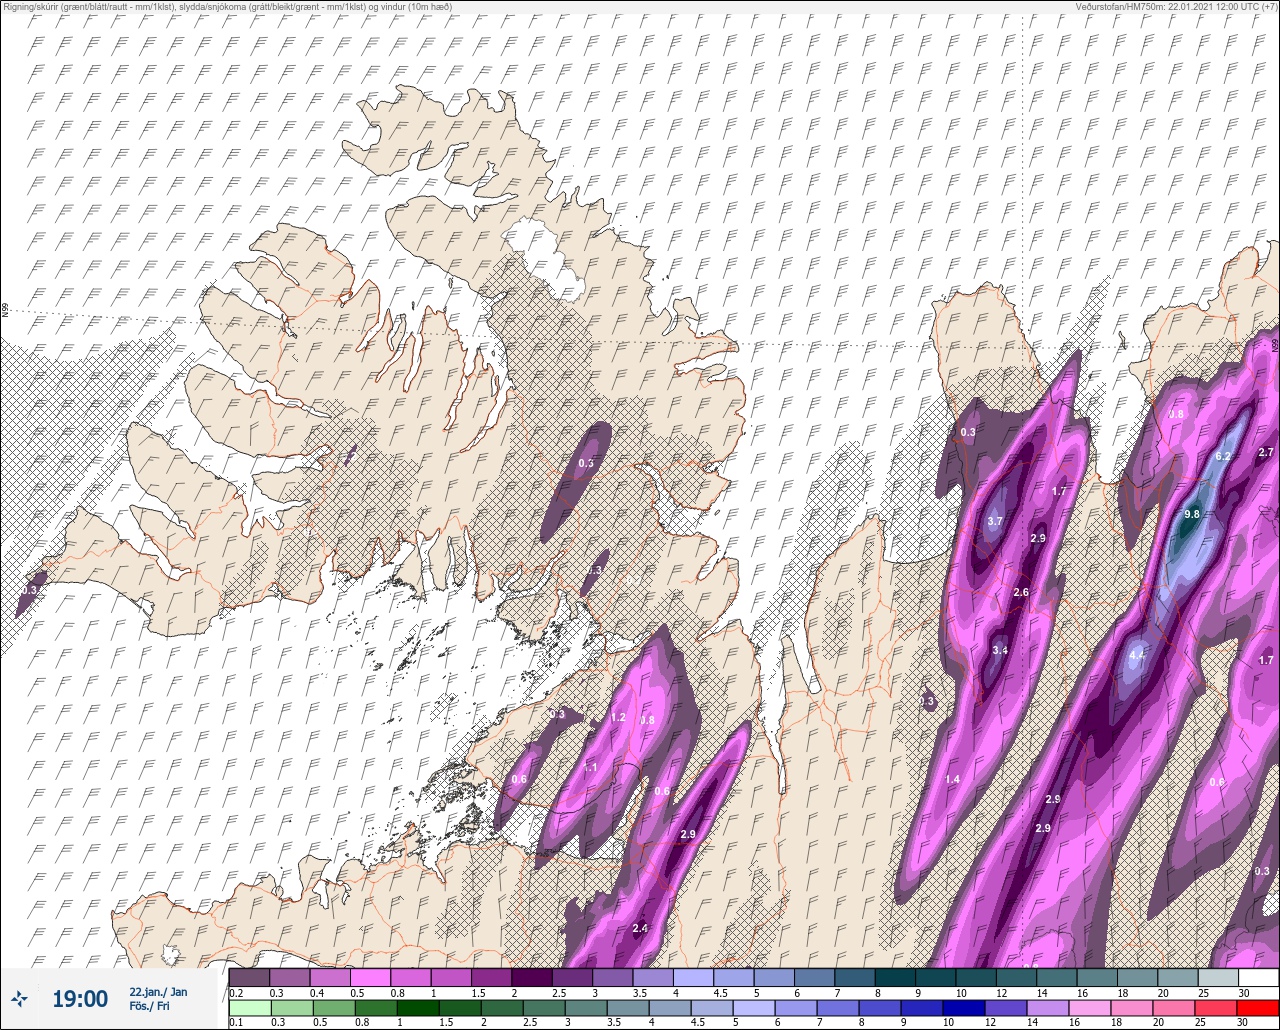Select top legend white swatch labeled 30

(x=1258, y=977)
